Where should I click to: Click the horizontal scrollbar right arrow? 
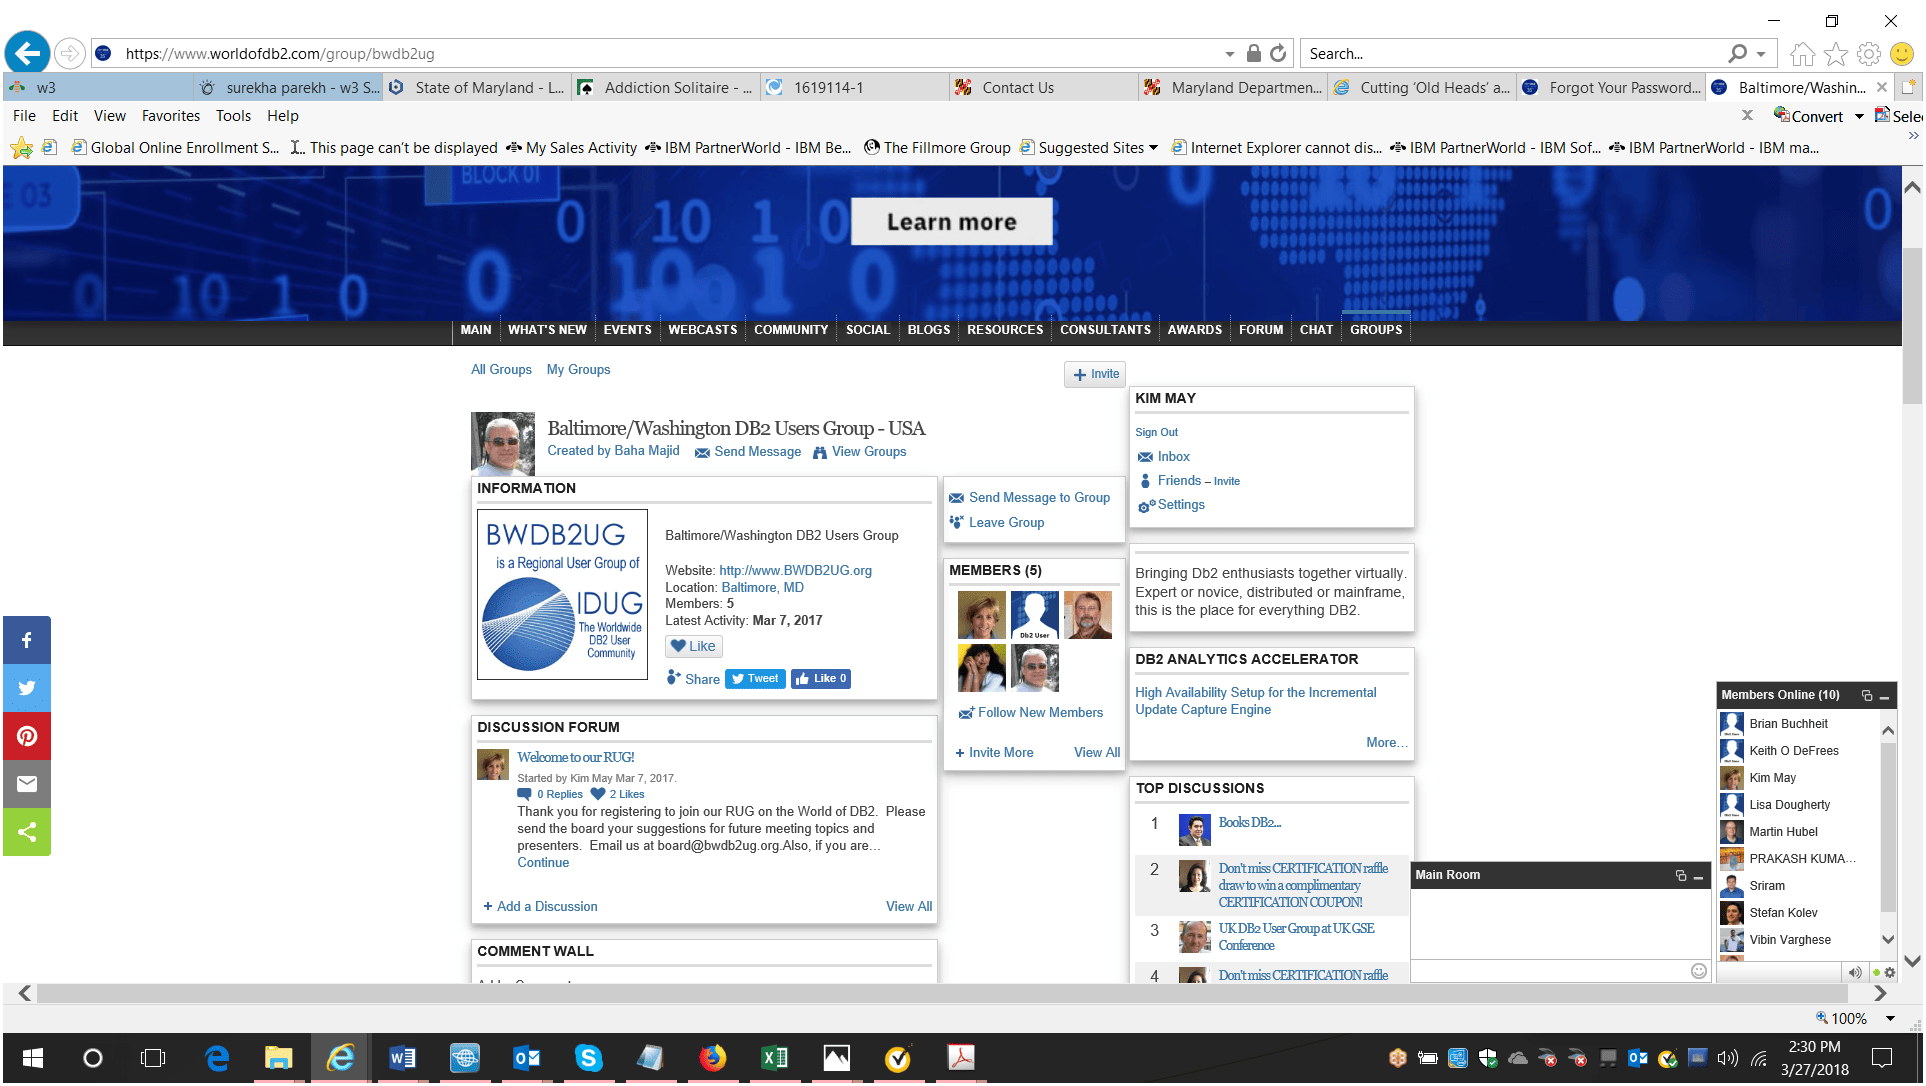tap(1881, 994)
